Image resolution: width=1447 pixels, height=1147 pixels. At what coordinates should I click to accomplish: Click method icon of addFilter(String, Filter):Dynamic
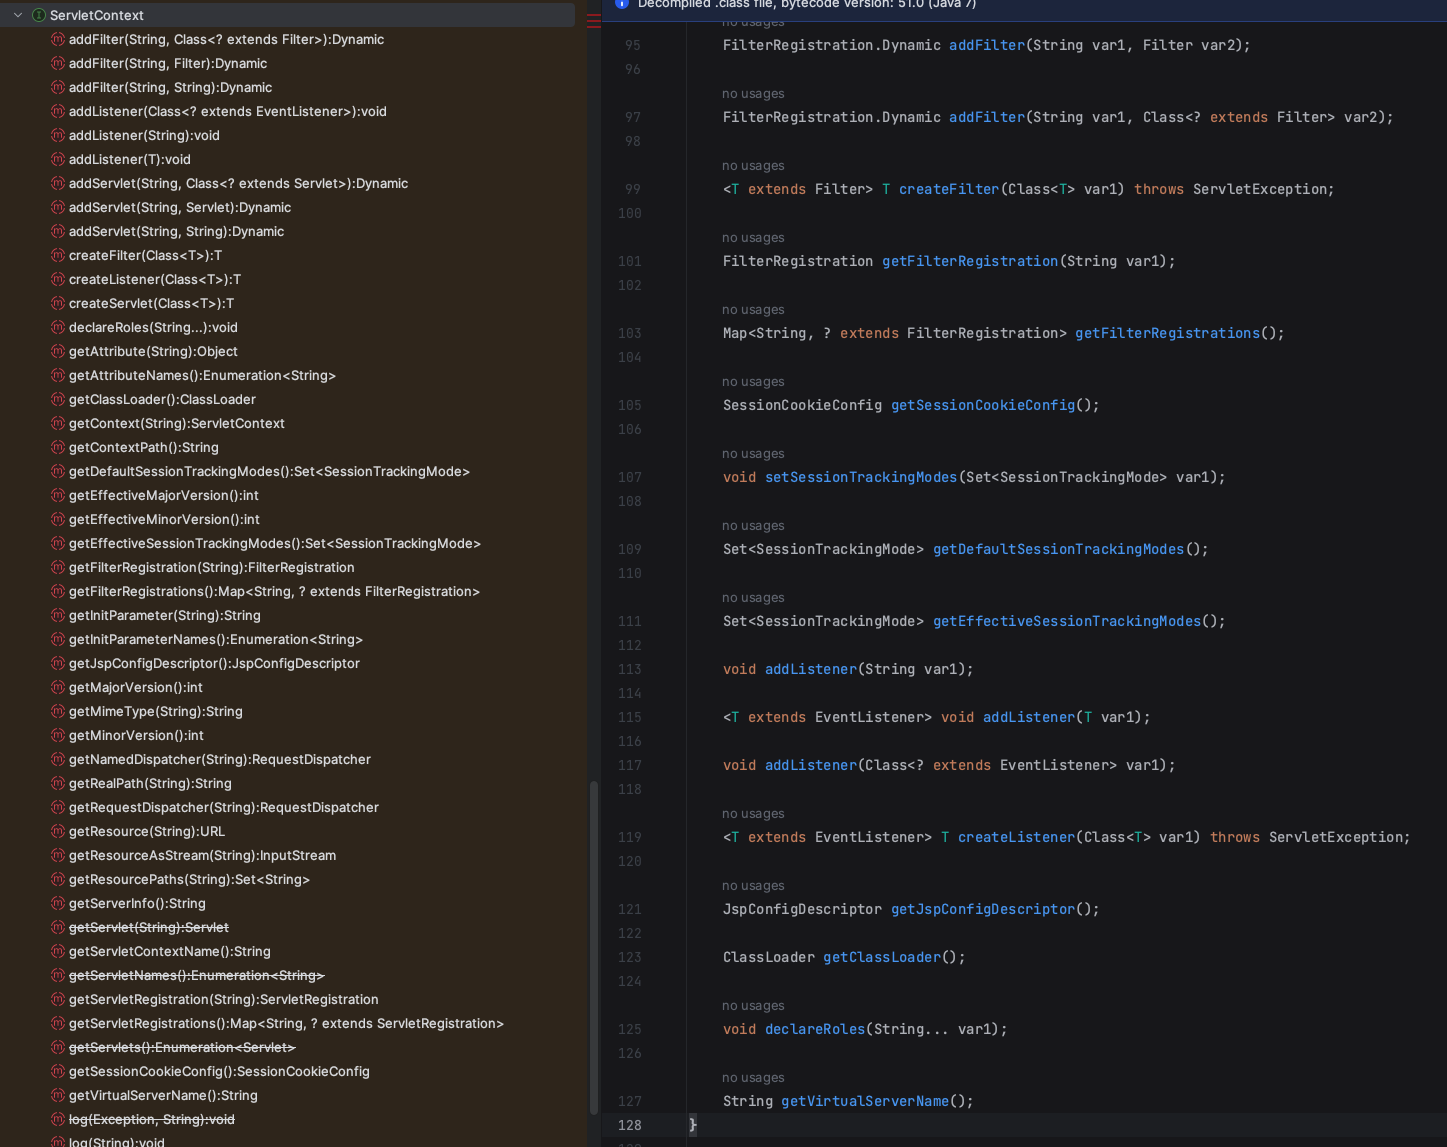pos(58,63)
